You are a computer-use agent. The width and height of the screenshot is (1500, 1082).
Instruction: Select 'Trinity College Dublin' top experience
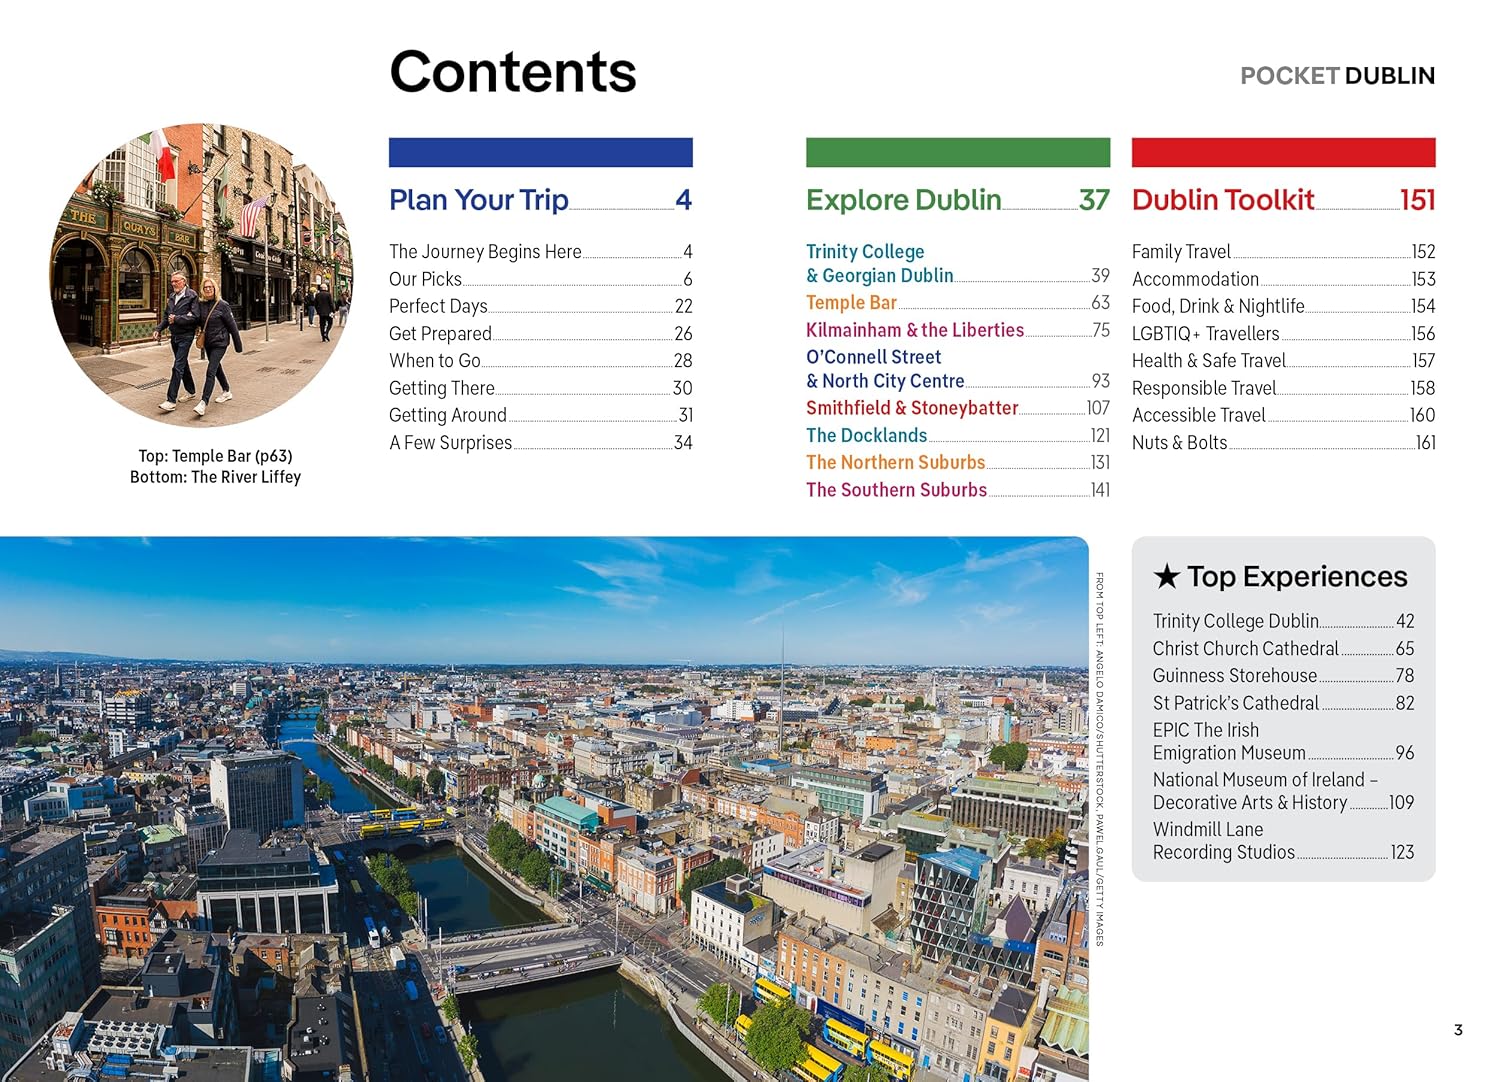pos(1283,621)
